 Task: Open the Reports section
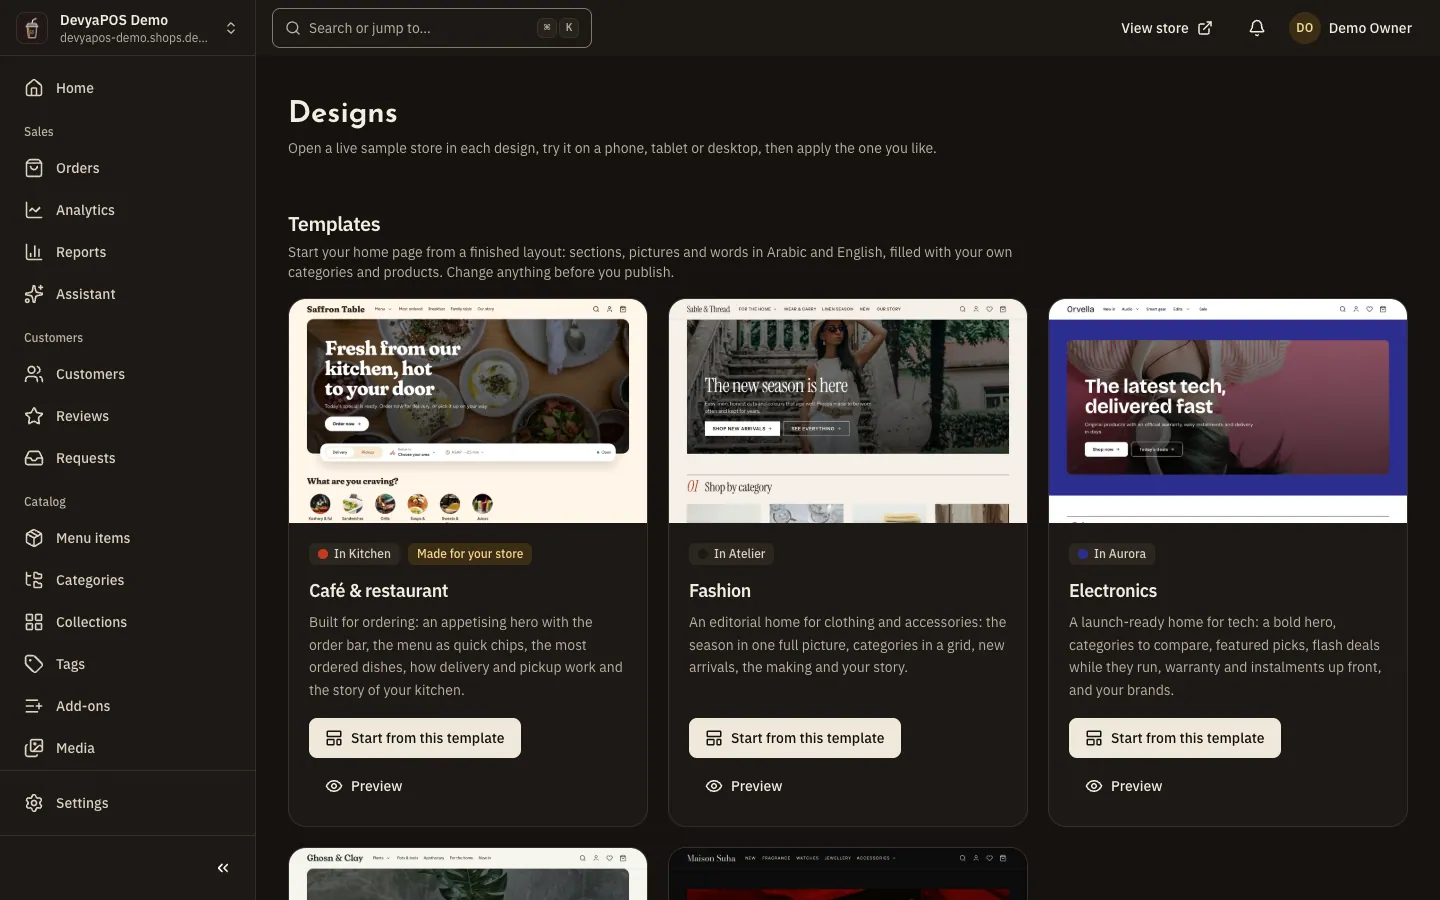click(x=127, y=252)
